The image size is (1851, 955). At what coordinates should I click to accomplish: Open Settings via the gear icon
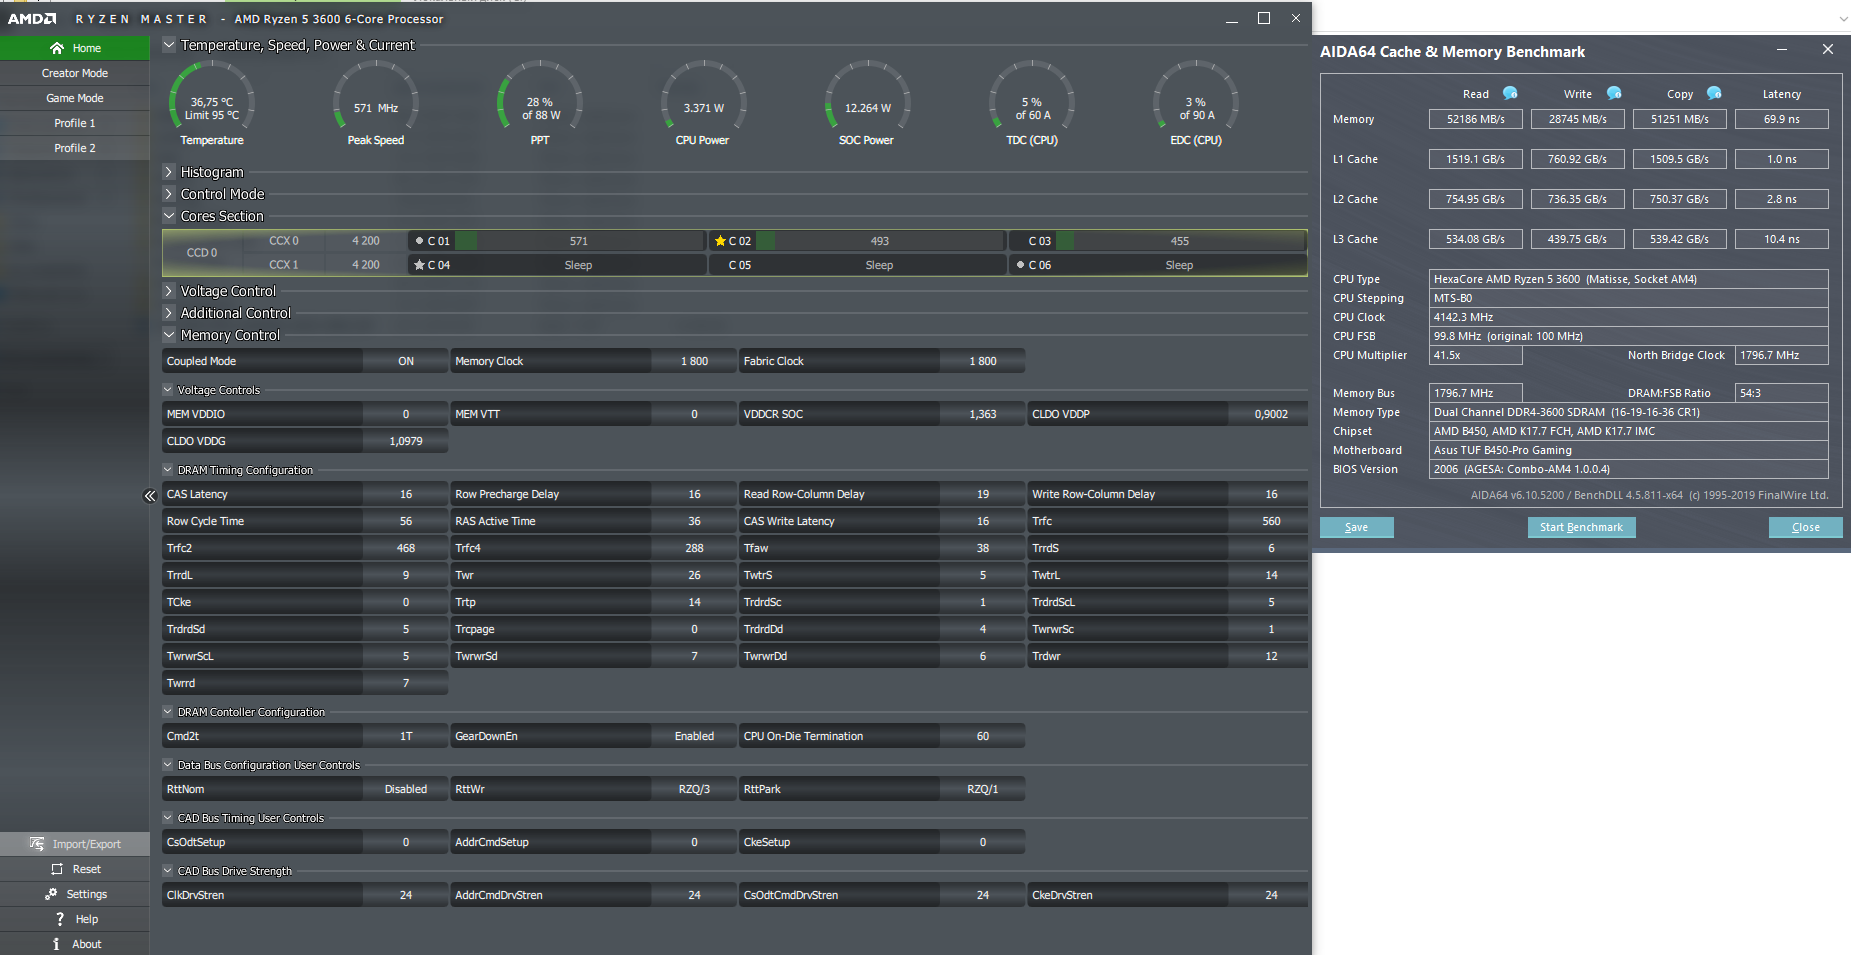point(51,894)
